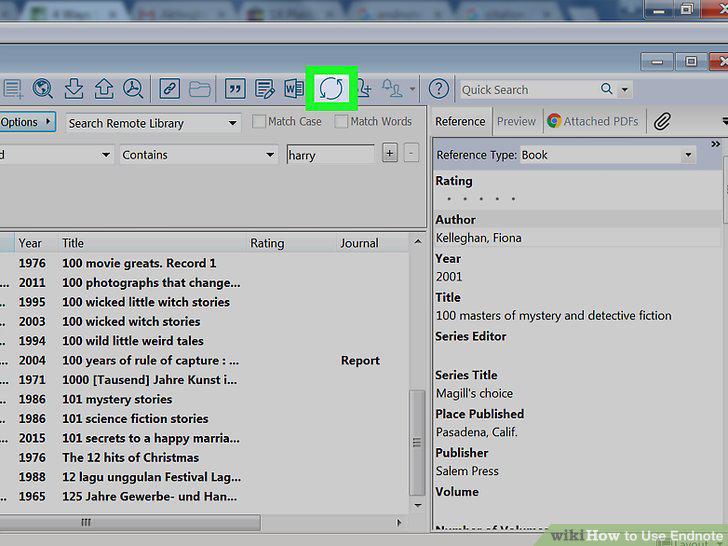The height and width of the screenshot is (546, 728).
Task: Click in the Quick Search field
Action: 527,90
